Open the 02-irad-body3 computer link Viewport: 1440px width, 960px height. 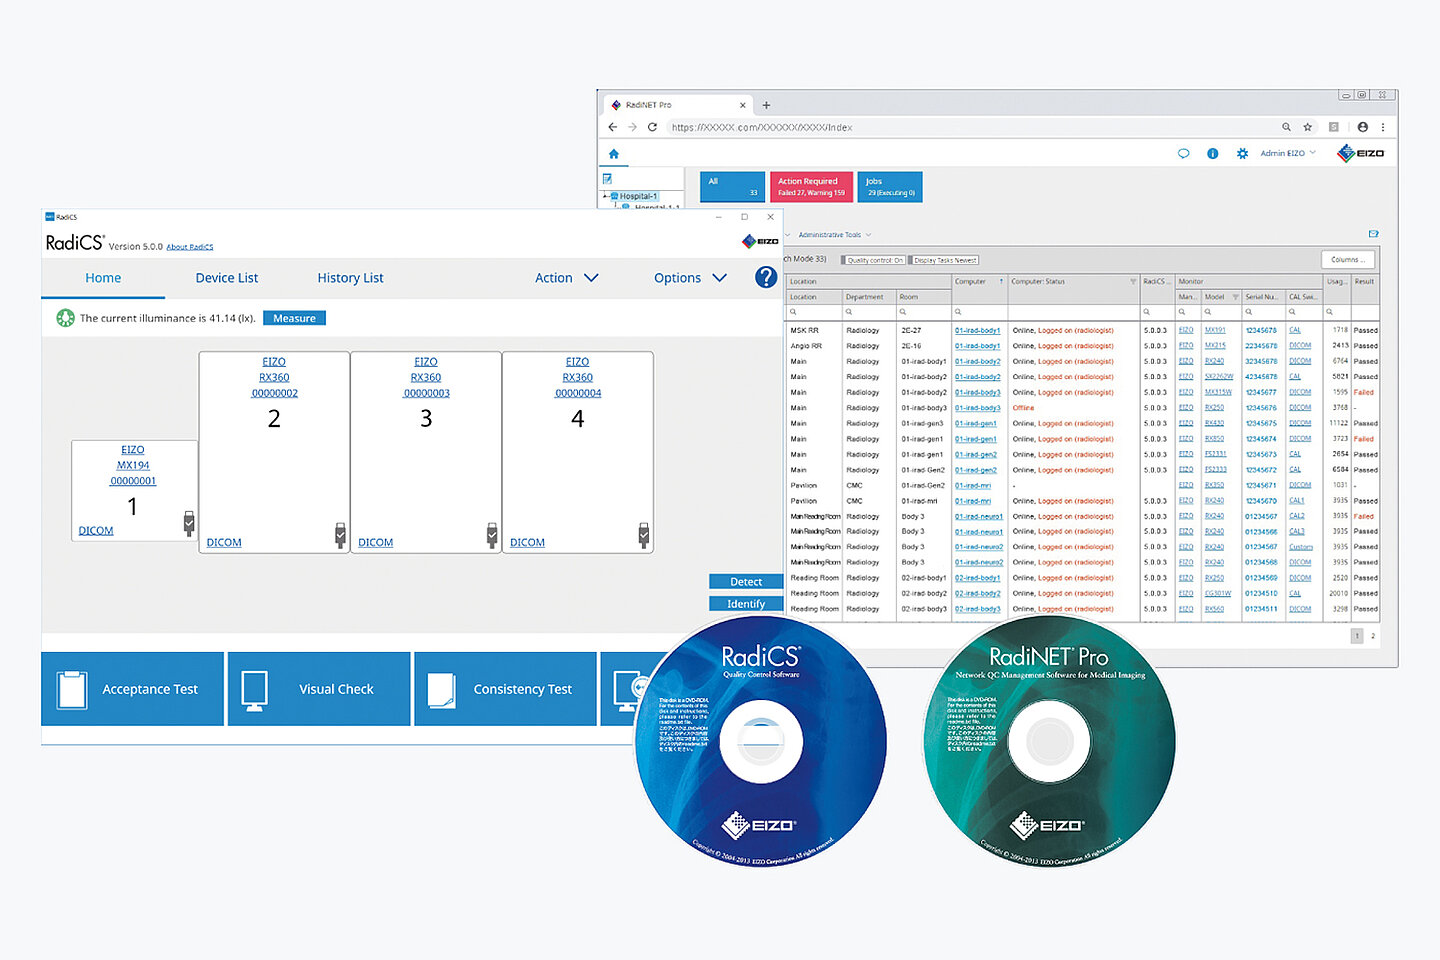pyautogui.click(x=977, y=609)
